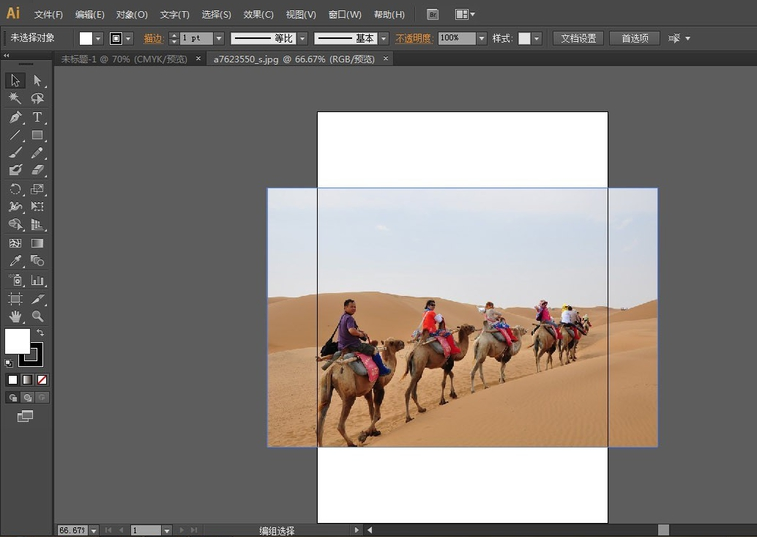This screenshot has width=757, height=537.
Task: Pick the Rectangle tool
Action: point(37,135)
